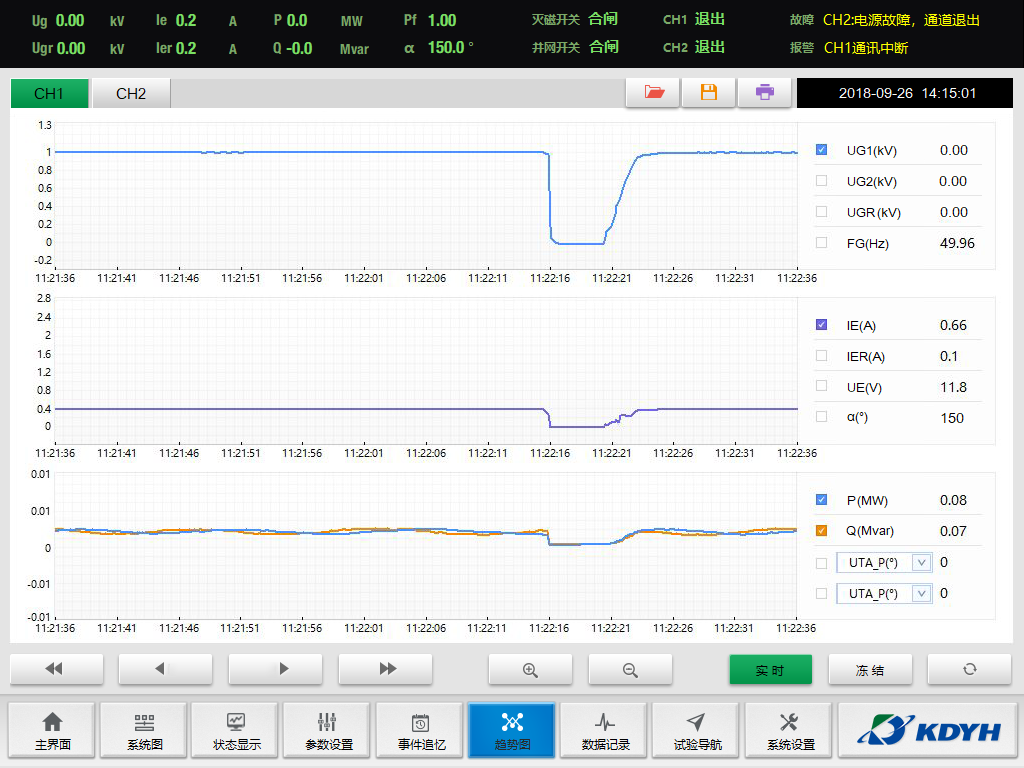
Task: Select the CH1 tab
Action: point(49,94)
